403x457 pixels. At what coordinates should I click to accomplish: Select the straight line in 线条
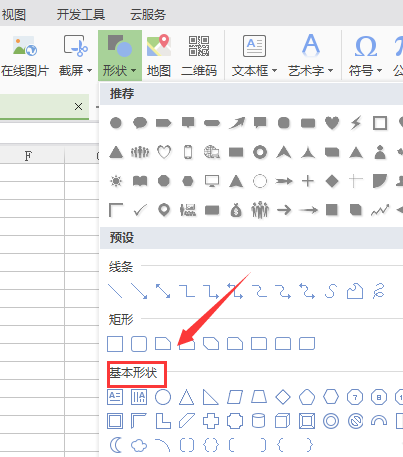(x=115, y=291)
